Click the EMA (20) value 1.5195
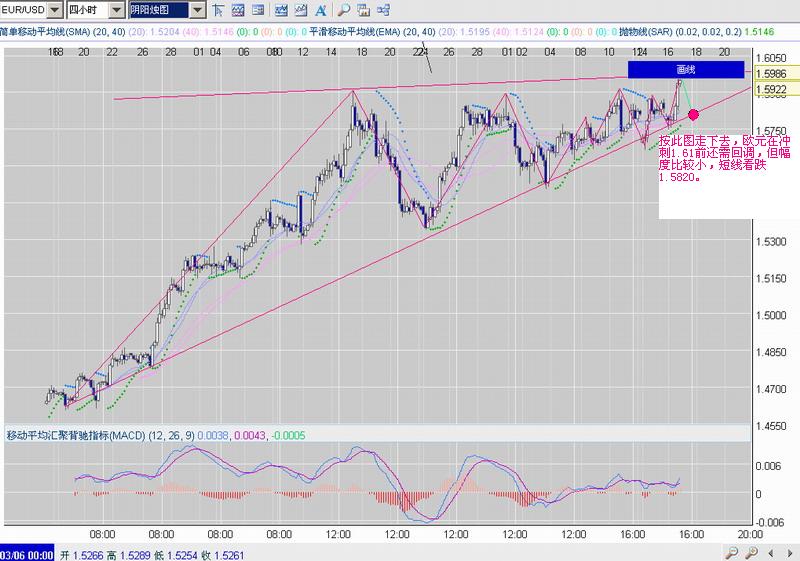The image size is (800, 561). (x=475, y=32)
